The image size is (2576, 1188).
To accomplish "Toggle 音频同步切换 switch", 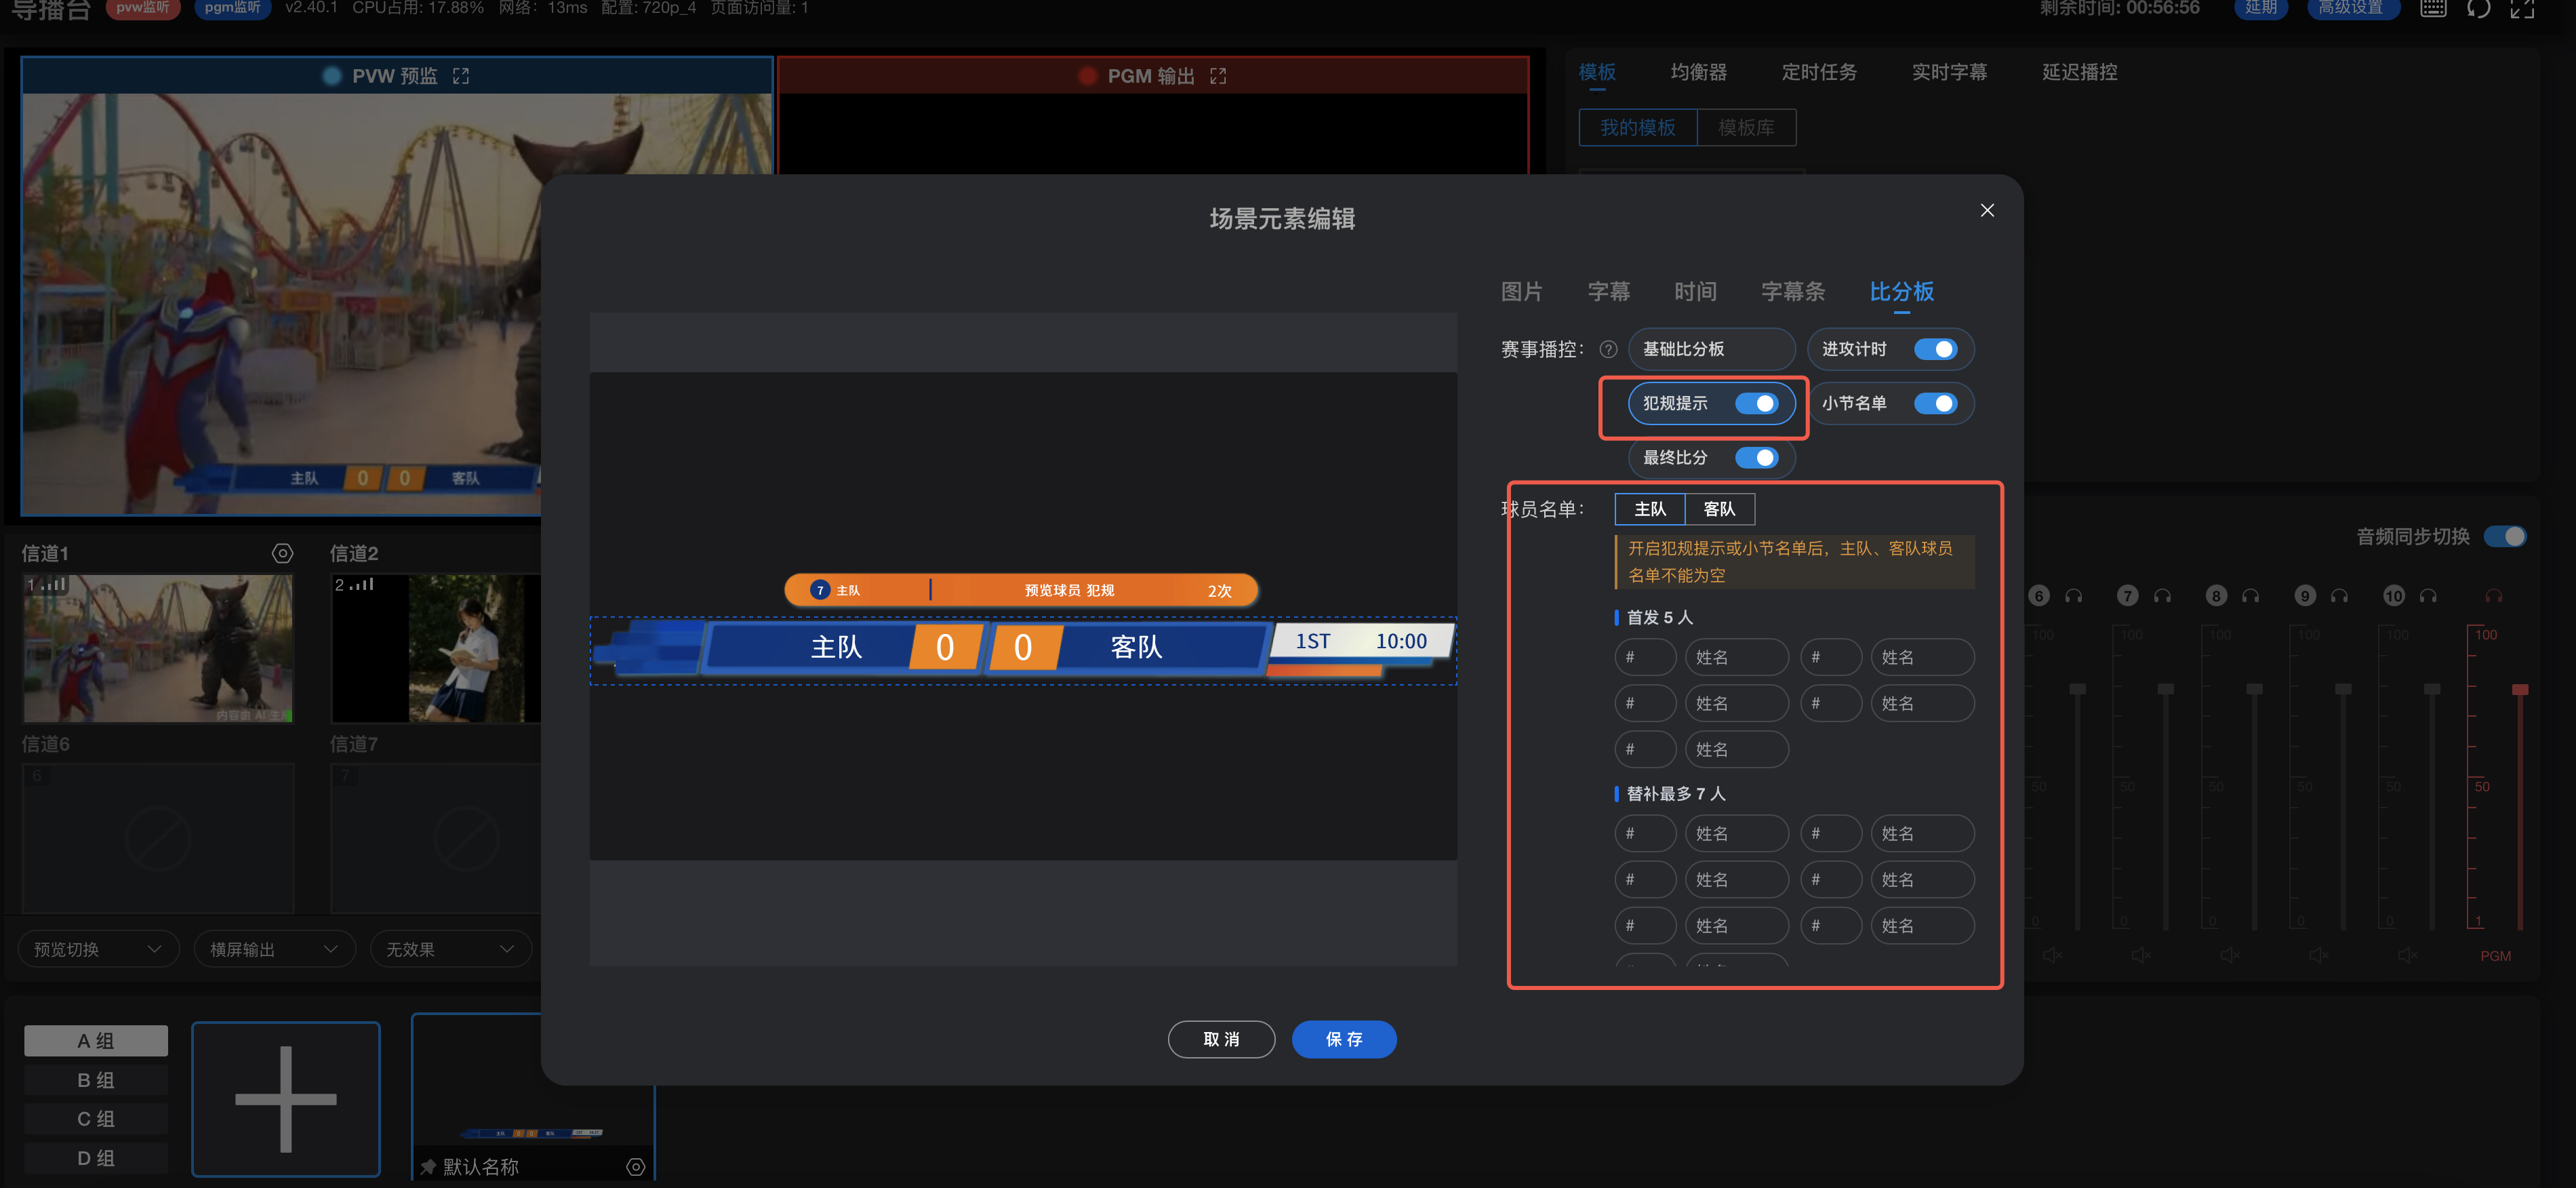I will coord(2505,537).
